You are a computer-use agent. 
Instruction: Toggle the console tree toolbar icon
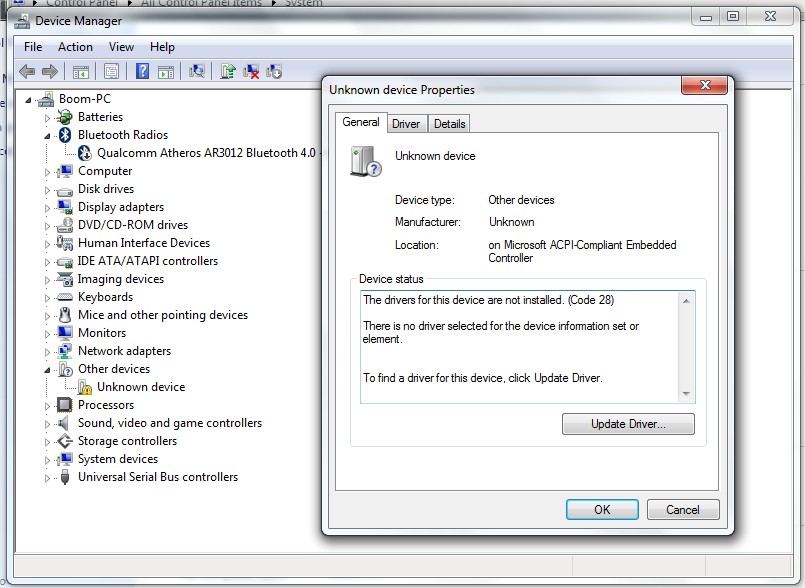81,71
